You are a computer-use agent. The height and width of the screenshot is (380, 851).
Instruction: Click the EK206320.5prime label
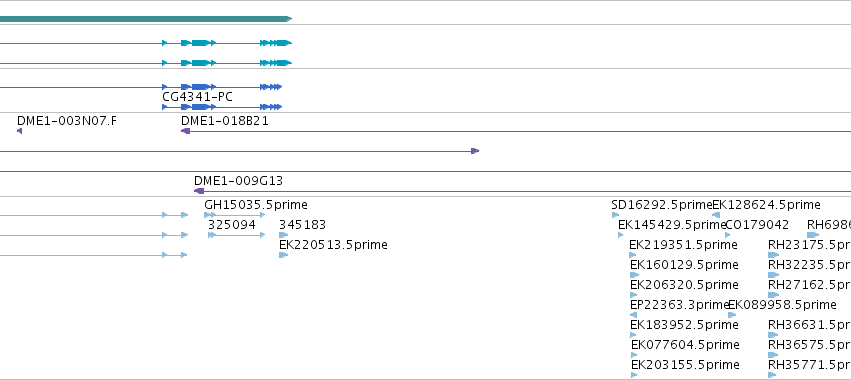tap(684, 285)
